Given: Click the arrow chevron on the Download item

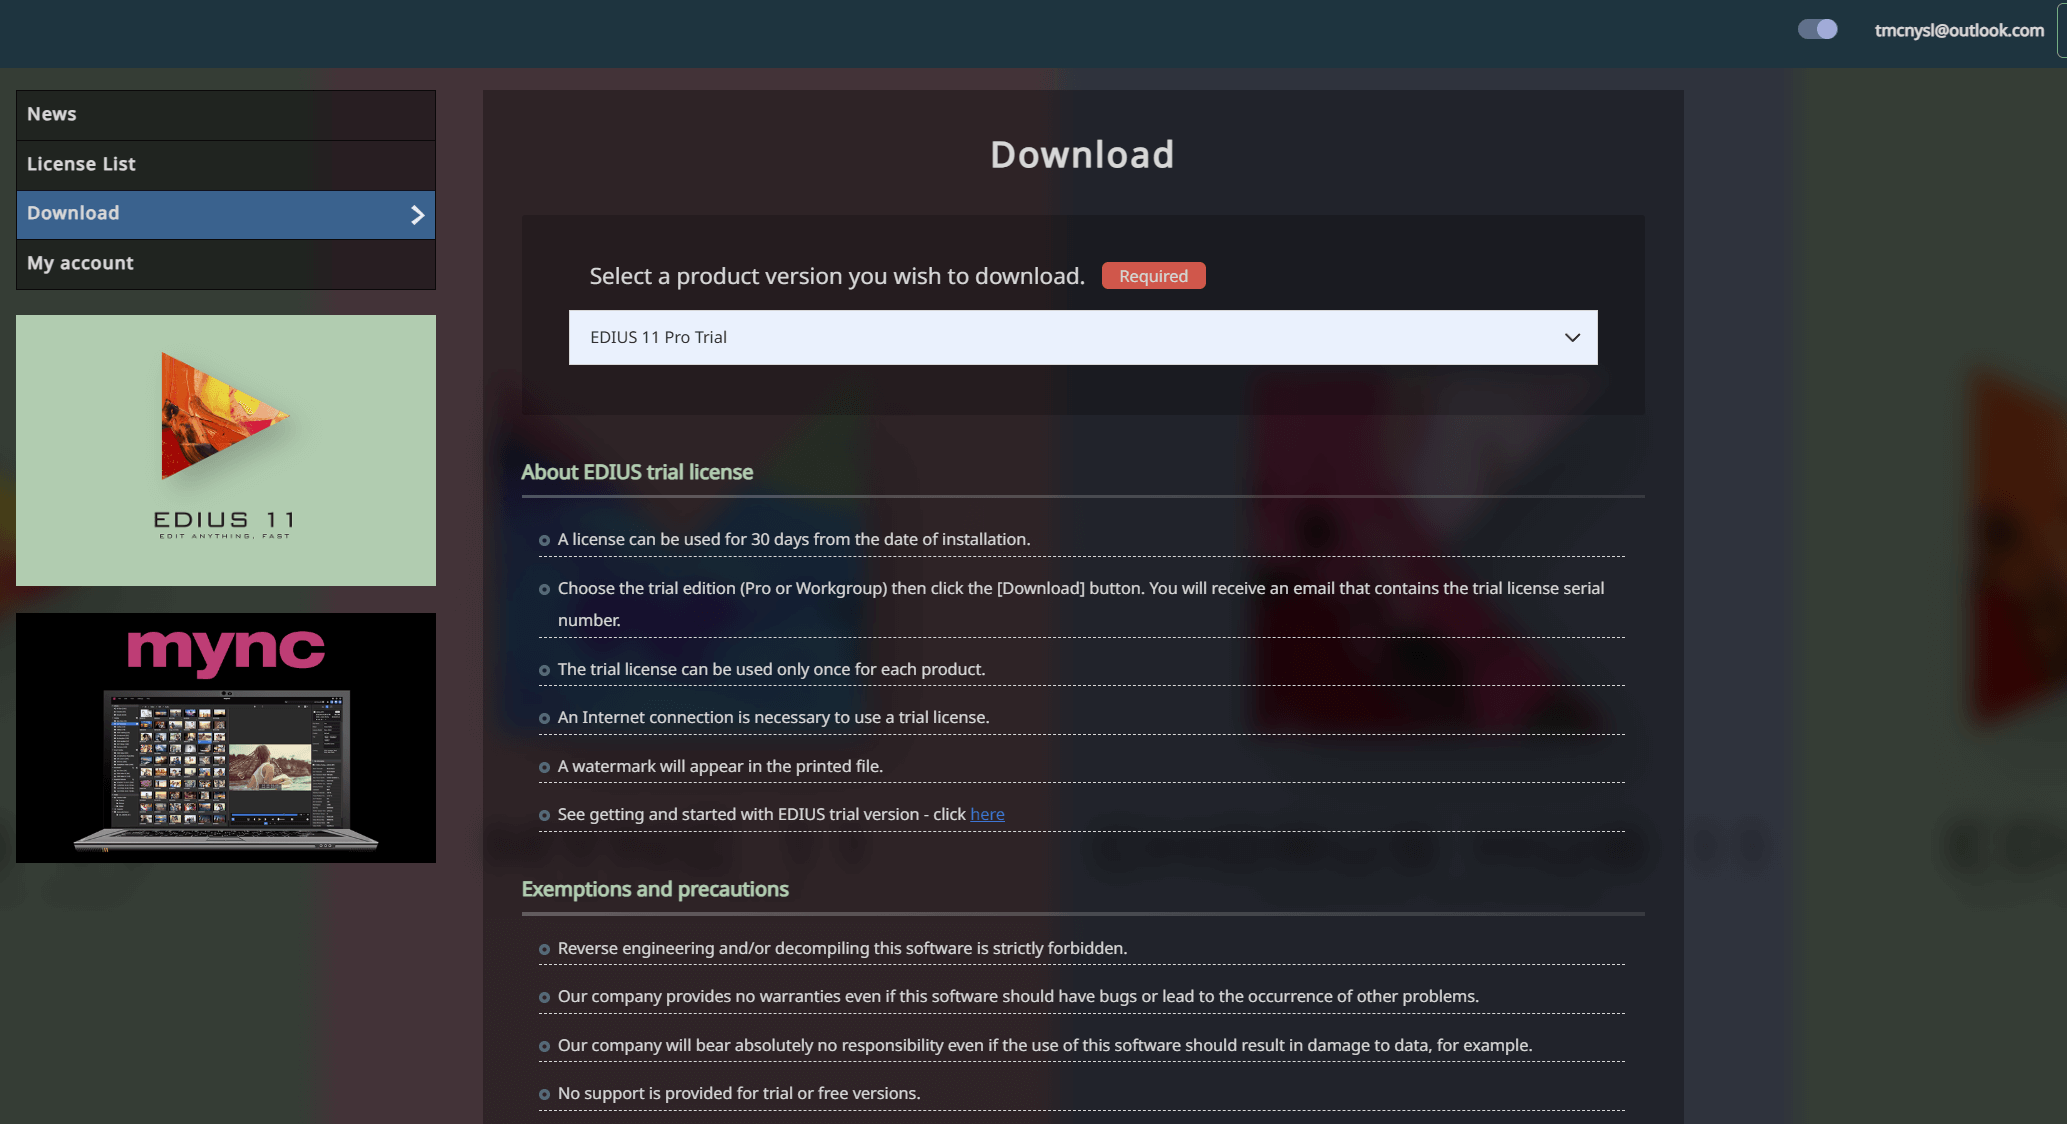Looking at the screenshot, I should 417,214.
